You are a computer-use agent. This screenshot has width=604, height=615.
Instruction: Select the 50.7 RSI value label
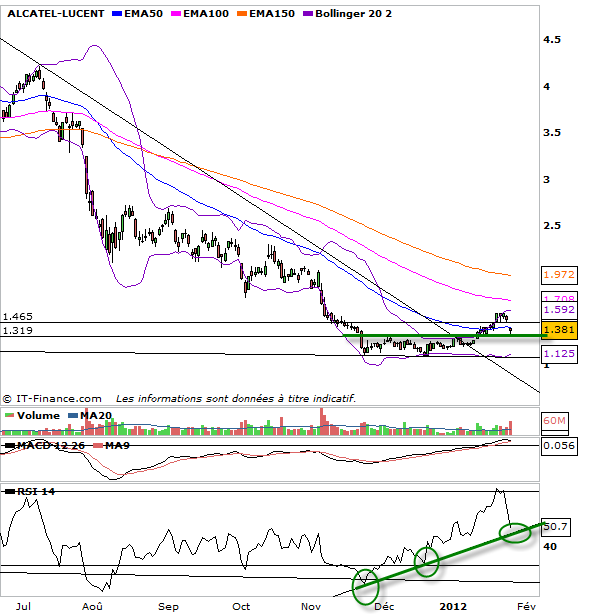555,524
